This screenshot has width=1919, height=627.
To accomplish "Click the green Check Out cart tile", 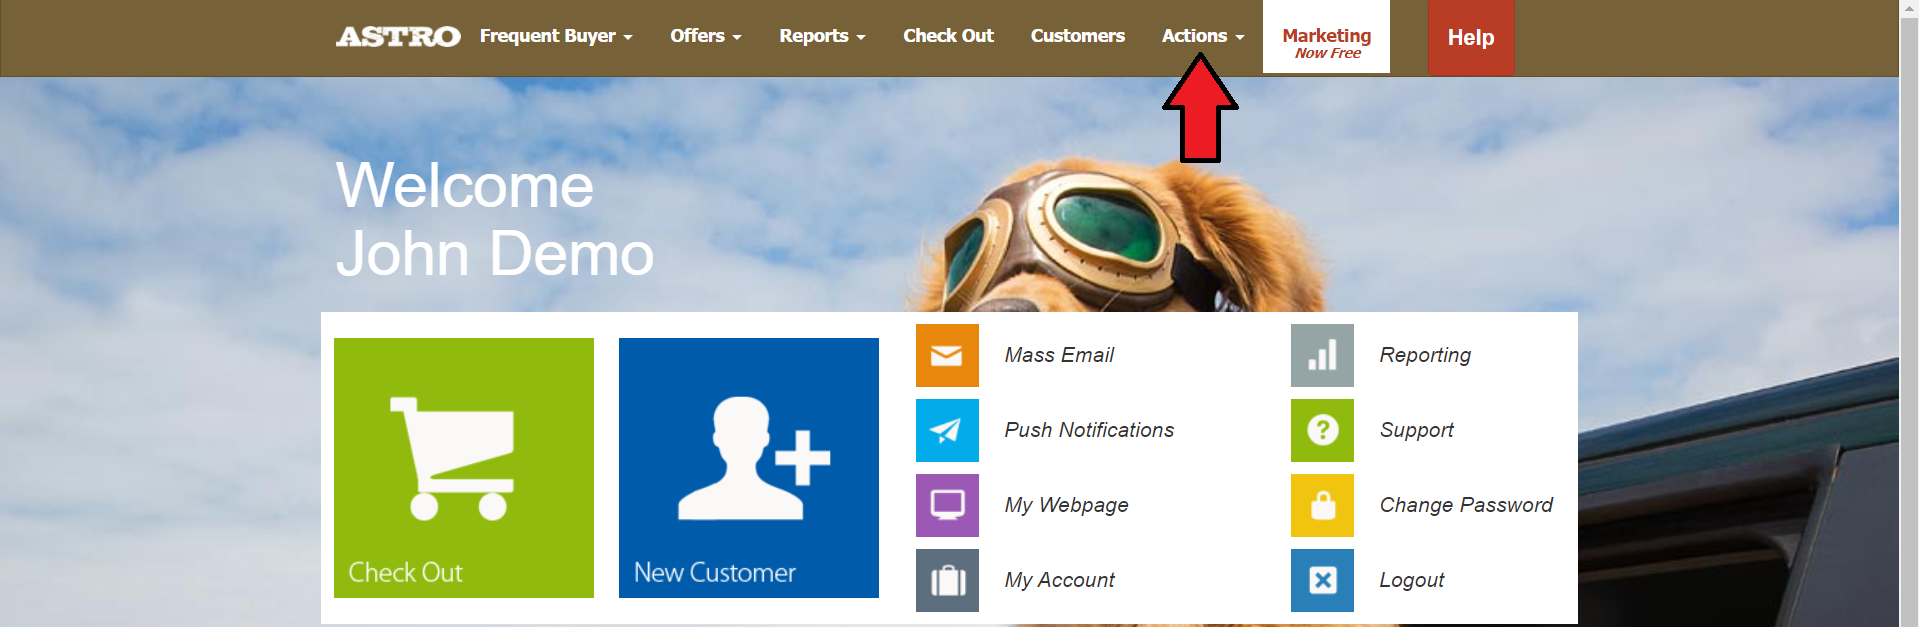I will 464,467.
